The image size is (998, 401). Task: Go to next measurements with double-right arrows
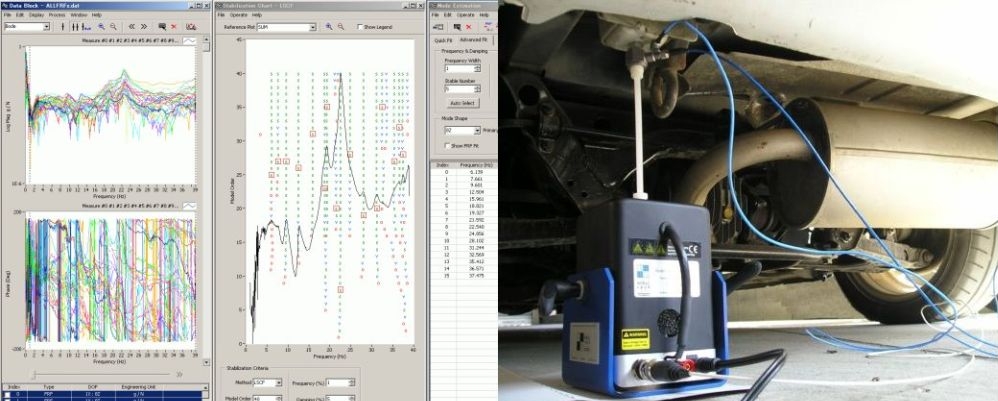144,27
